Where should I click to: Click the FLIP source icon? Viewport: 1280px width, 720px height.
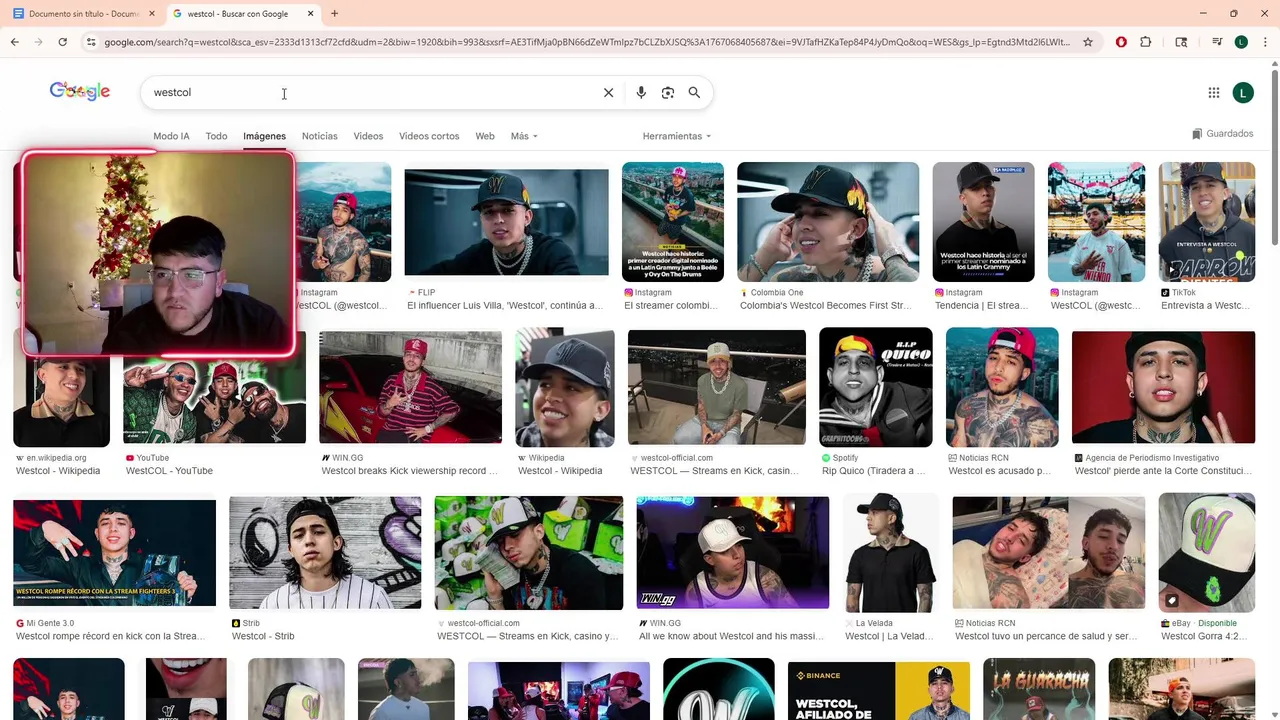click(411, 293)
